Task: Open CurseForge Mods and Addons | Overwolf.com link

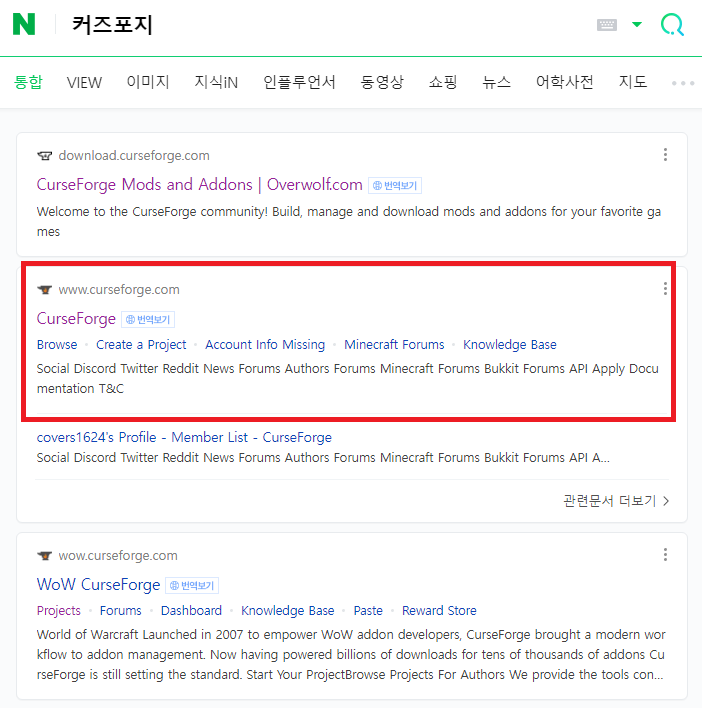Action: tap(200, 185)
